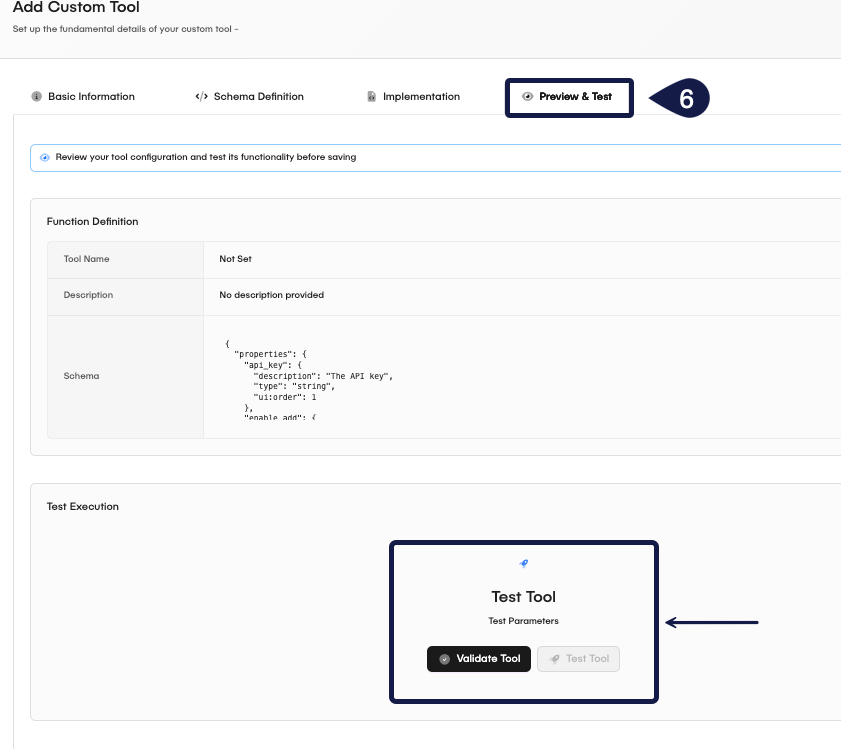
Task: Click the document icon on Implementation tab
Action: [x=372, y=96]
